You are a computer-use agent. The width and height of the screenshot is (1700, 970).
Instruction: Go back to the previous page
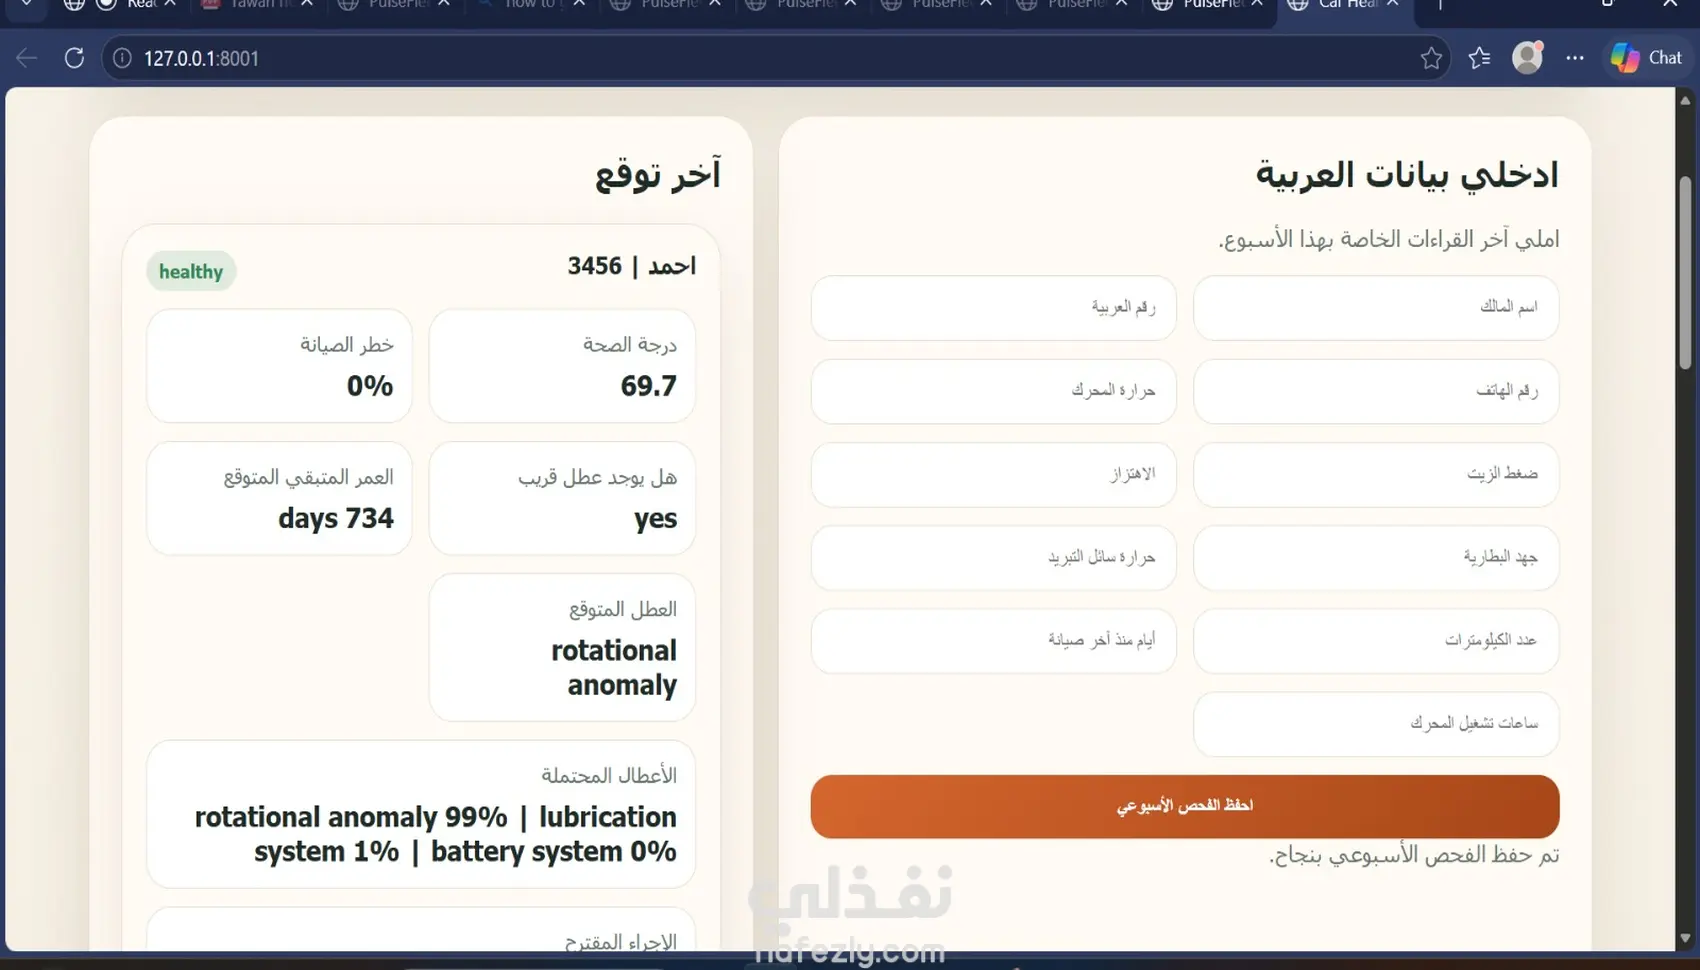point(27,58)
